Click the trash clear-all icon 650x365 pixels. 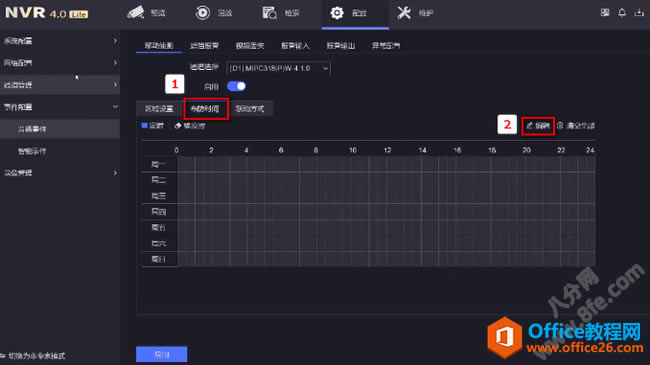click(560, 125)
